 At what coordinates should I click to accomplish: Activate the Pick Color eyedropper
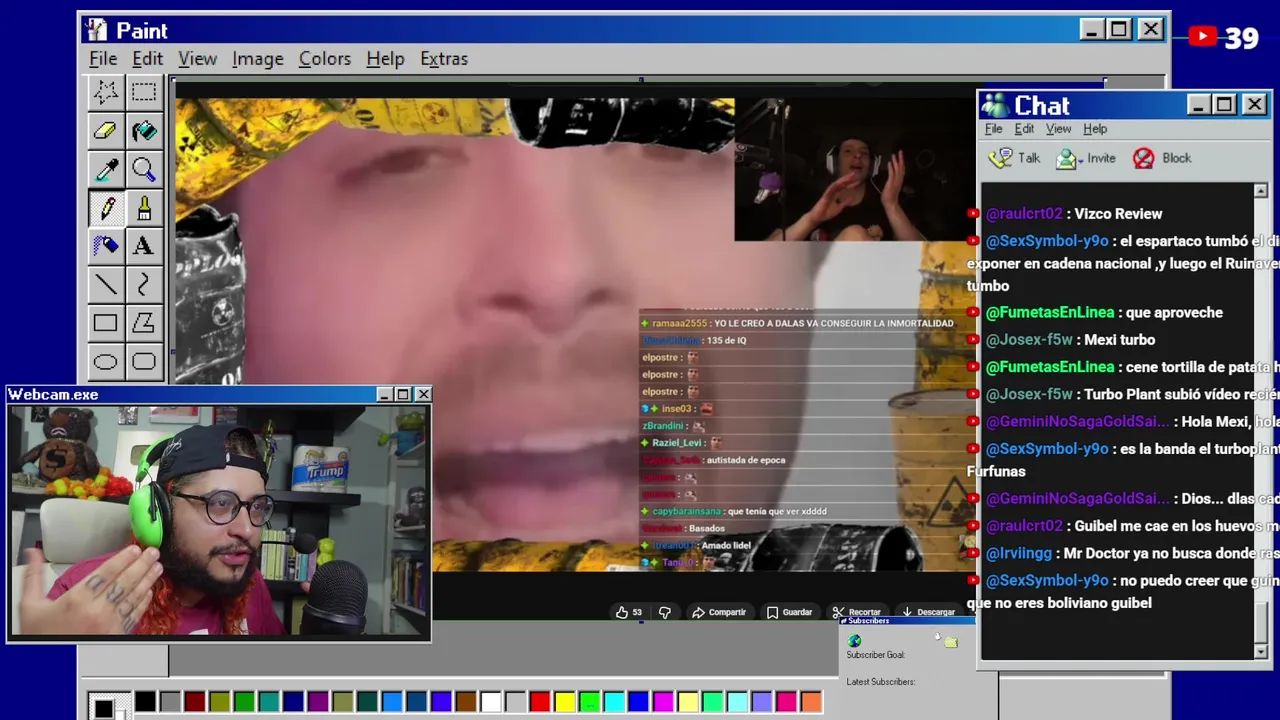pyautogui.click(x=105, y=169)
